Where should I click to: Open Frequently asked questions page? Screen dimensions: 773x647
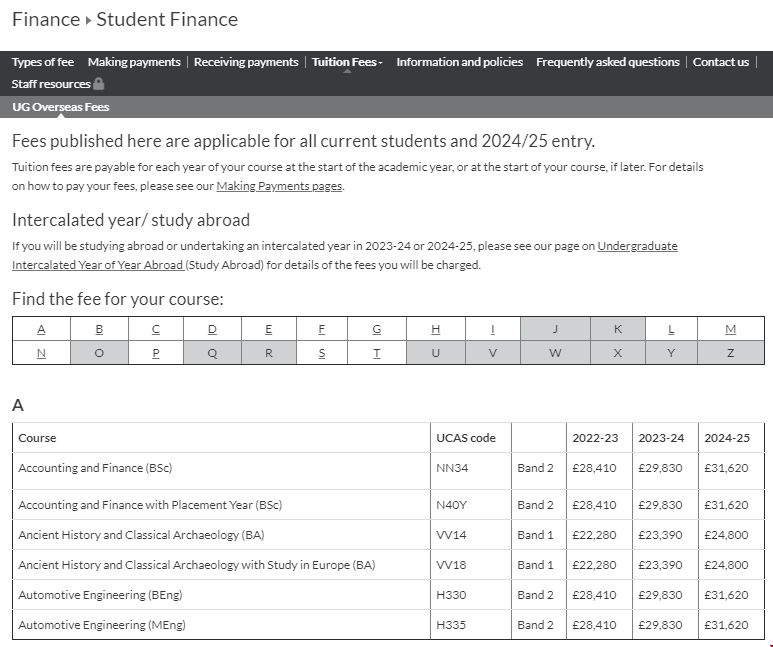(607, 62)
